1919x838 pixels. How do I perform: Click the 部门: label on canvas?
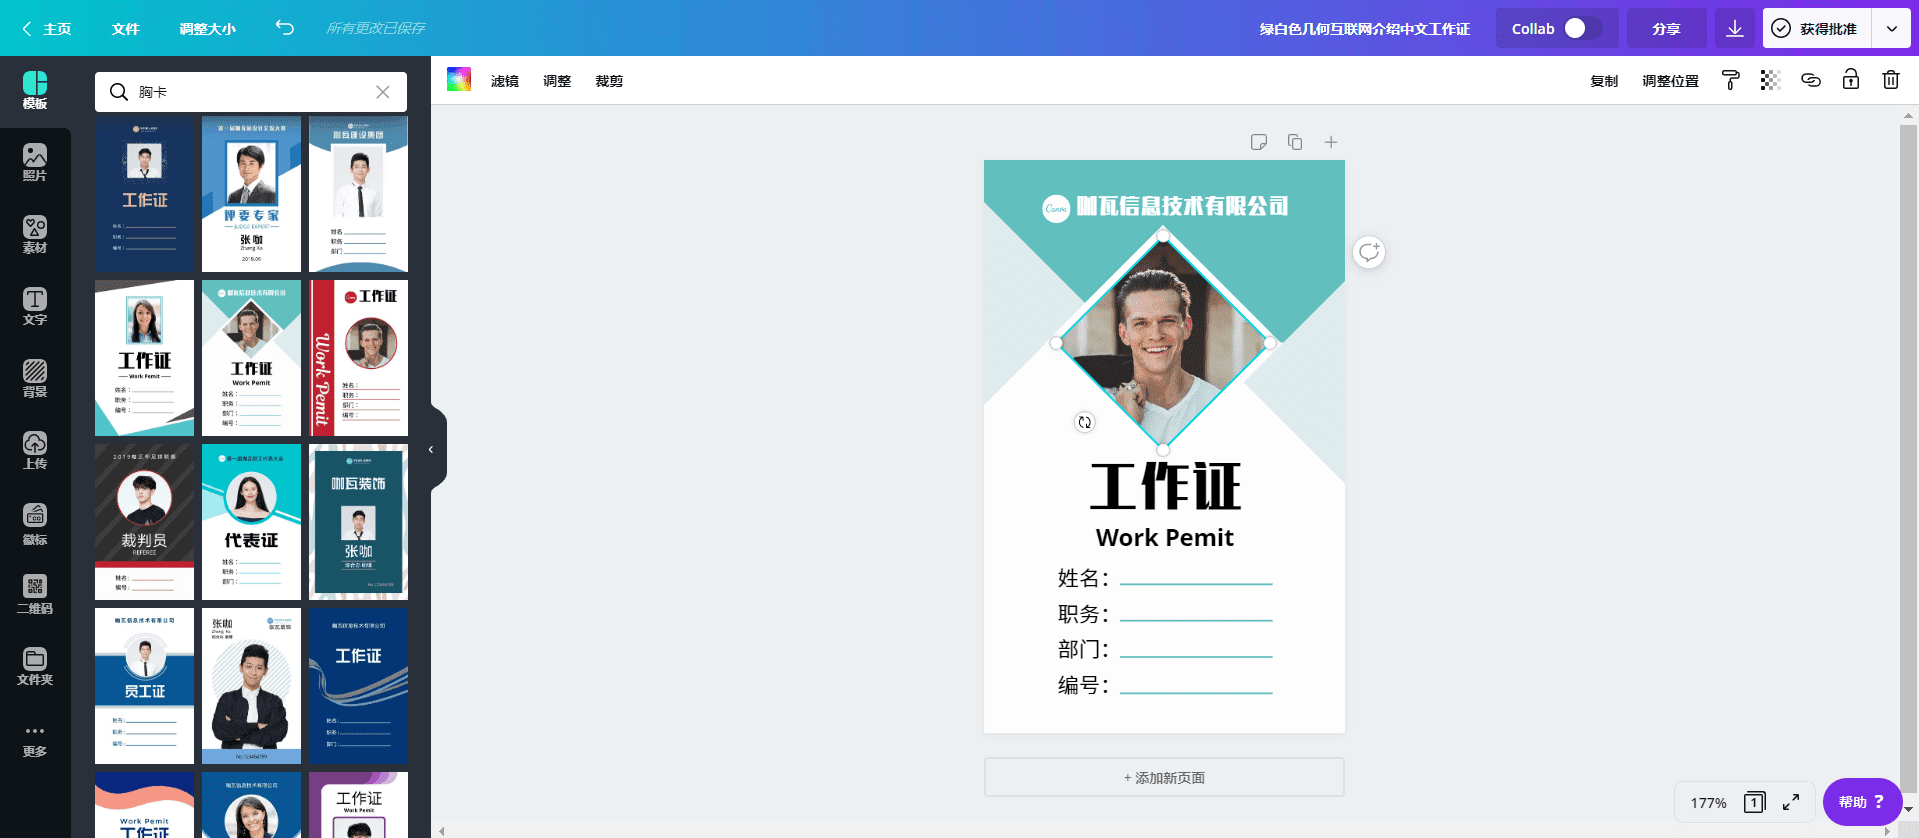(x=1083, y=650)
